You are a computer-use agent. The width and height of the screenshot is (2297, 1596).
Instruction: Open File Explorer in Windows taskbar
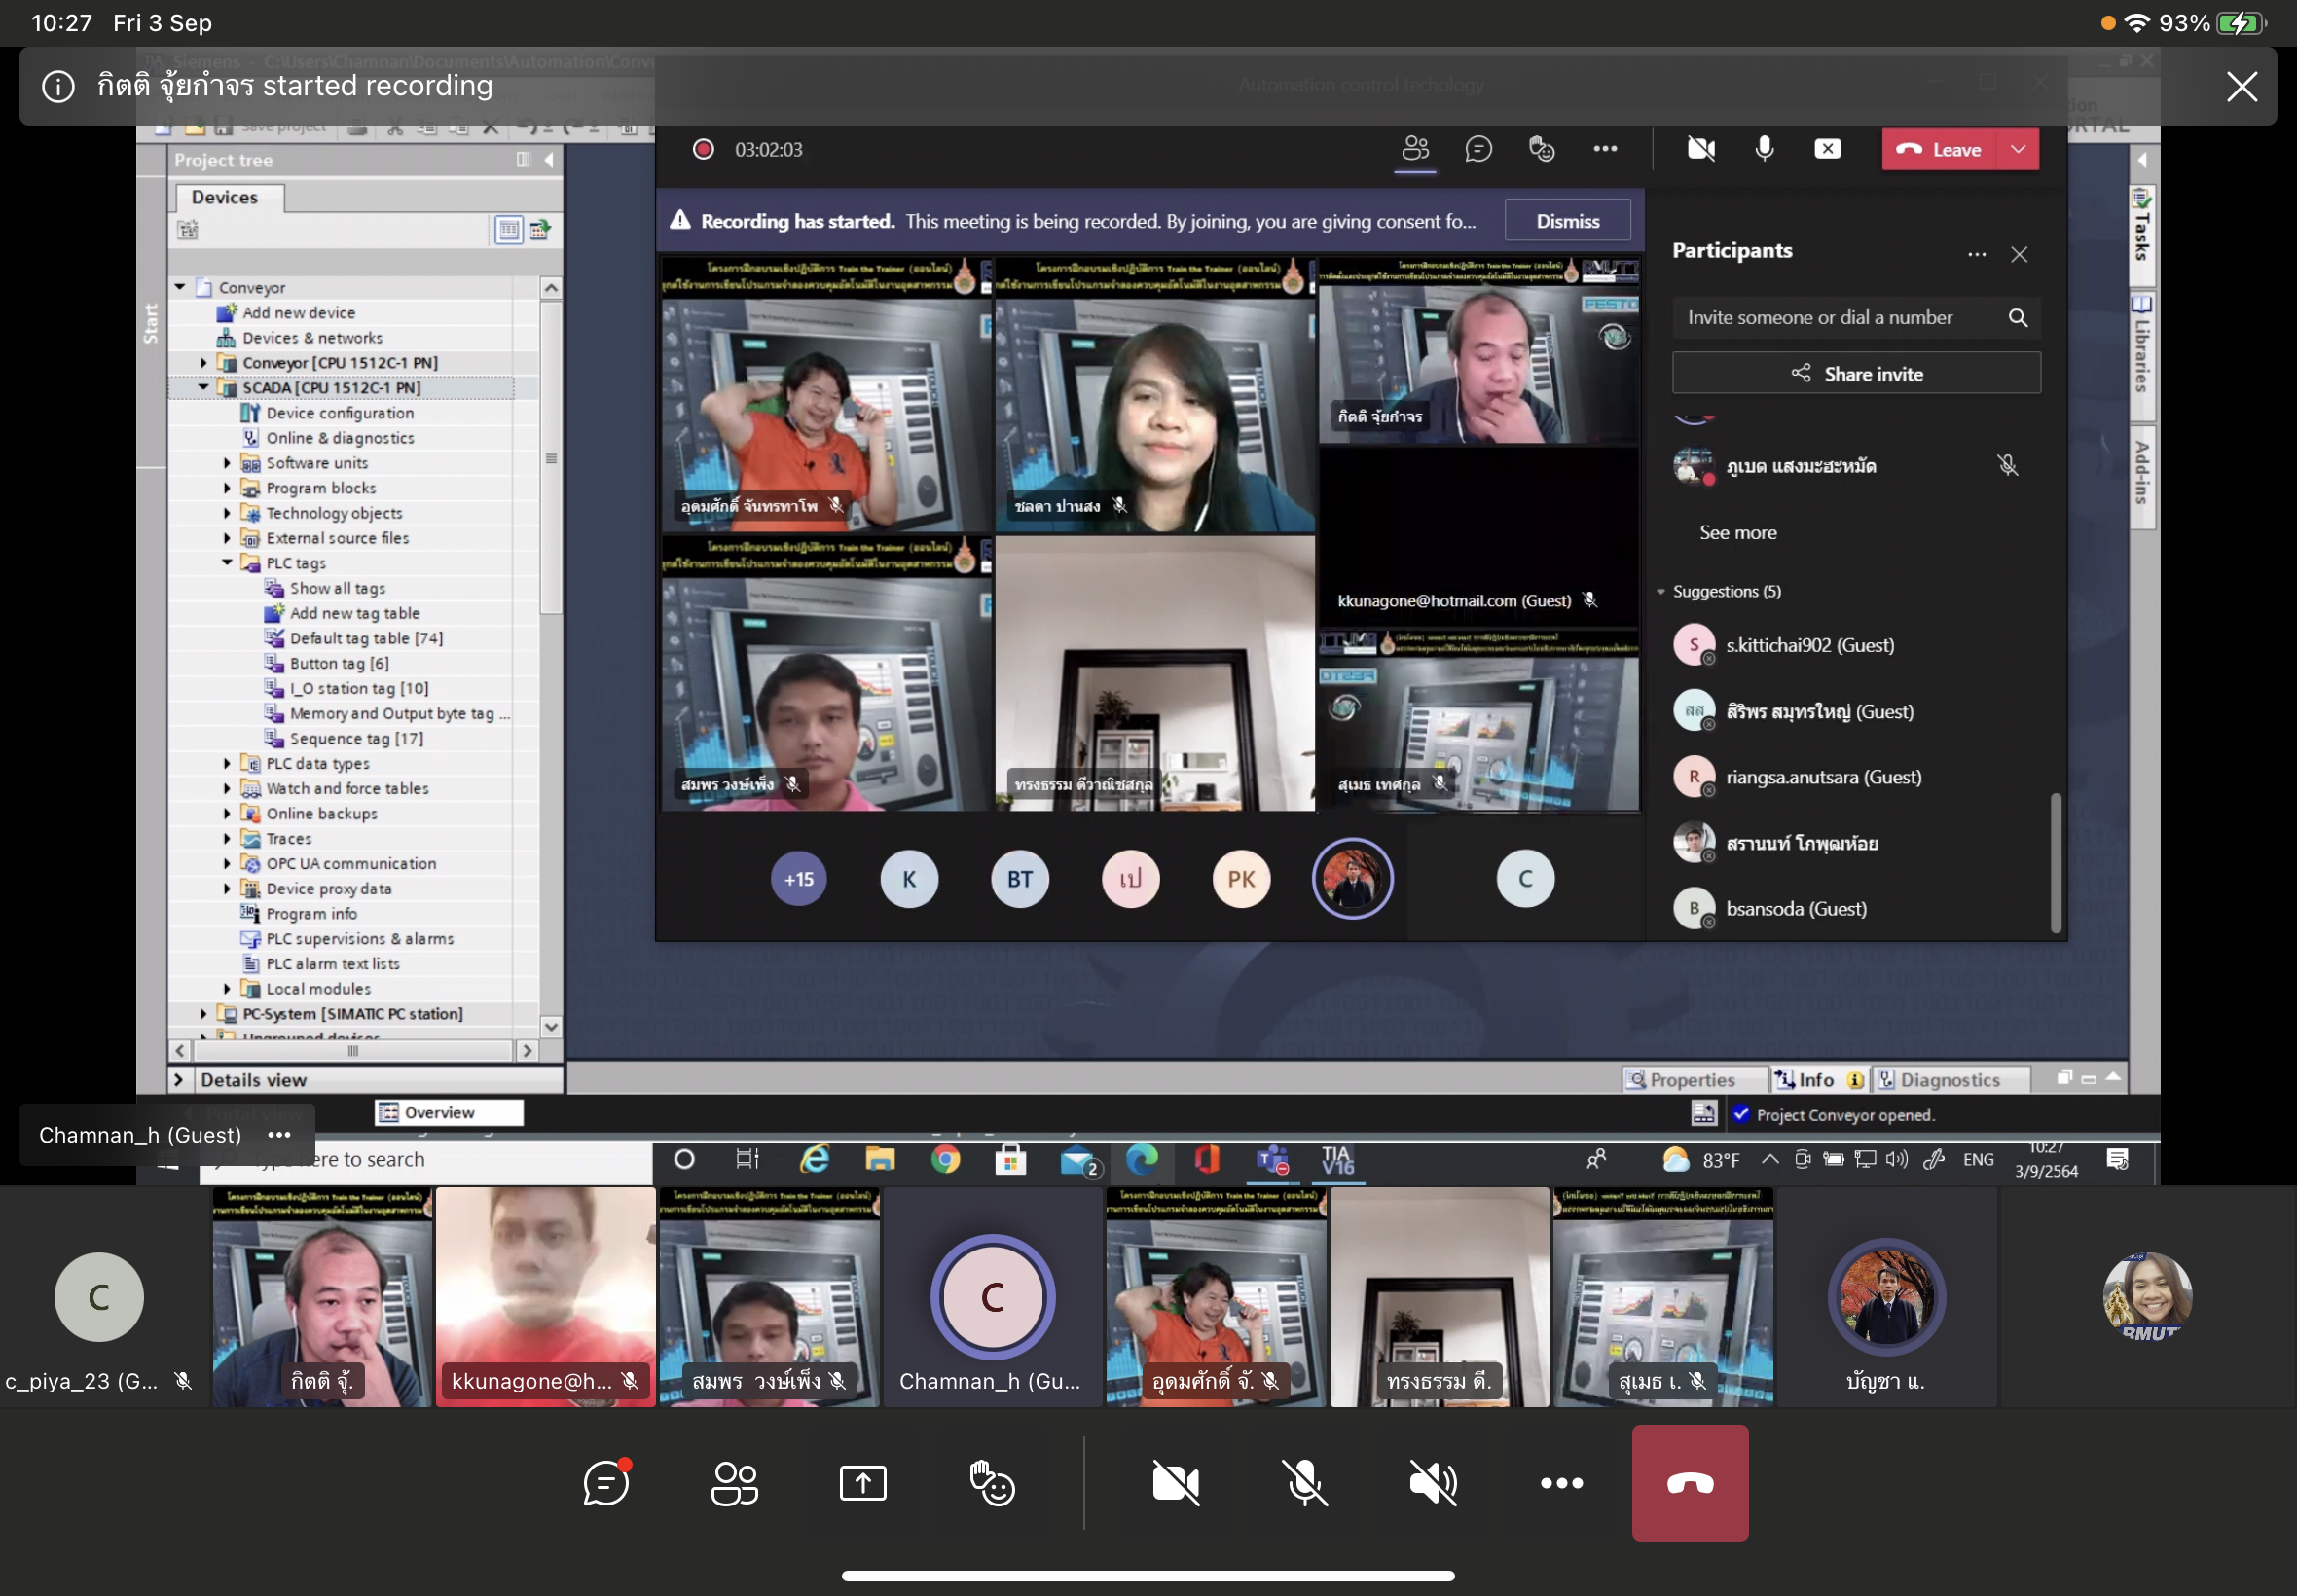pyautogui.click(x=880, y=1159)
